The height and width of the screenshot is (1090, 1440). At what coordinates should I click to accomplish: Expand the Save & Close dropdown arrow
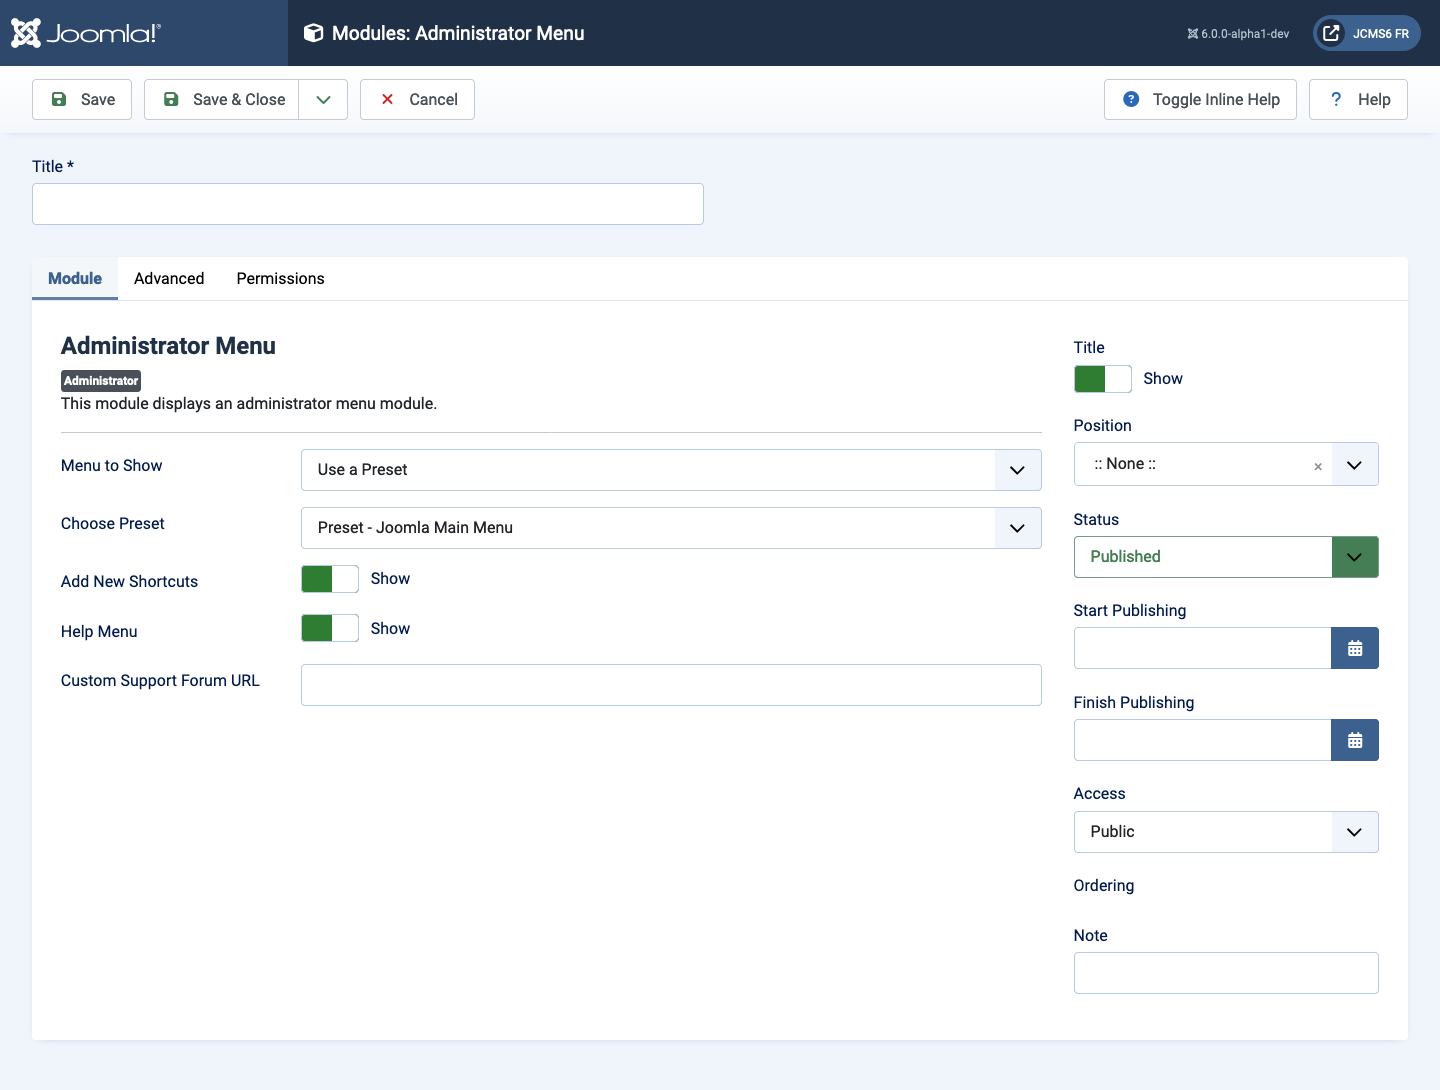tap(323, 99)
